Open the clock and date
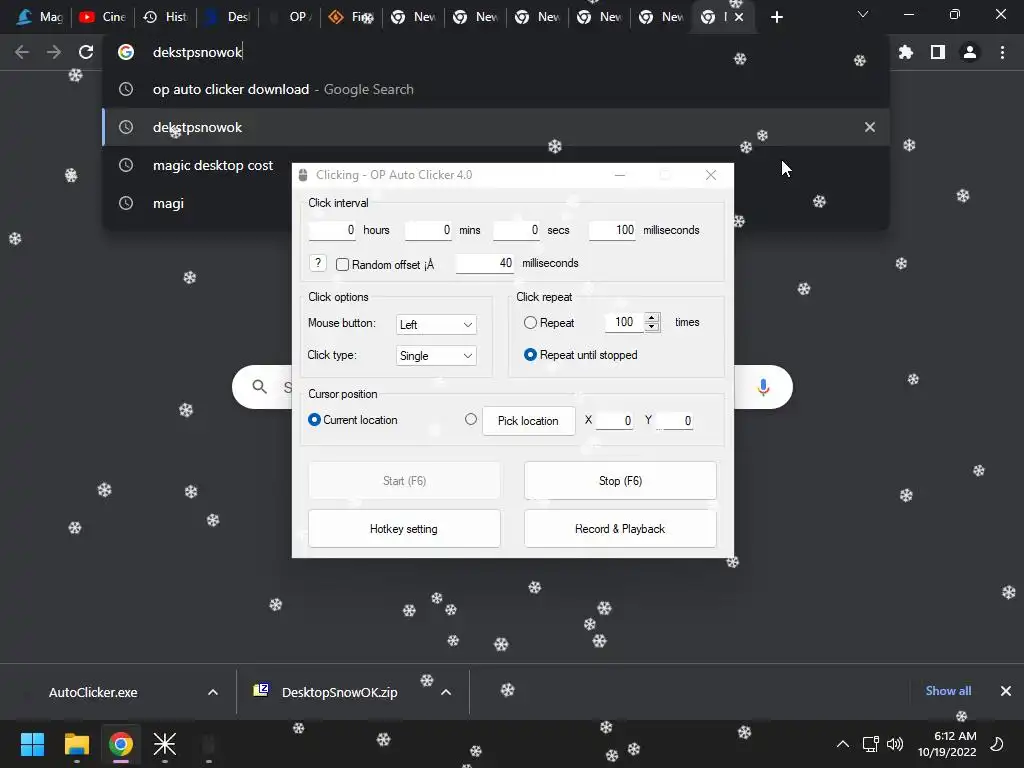The height and width of the screenshot is (768, 1024). click(x=947, y=744)
